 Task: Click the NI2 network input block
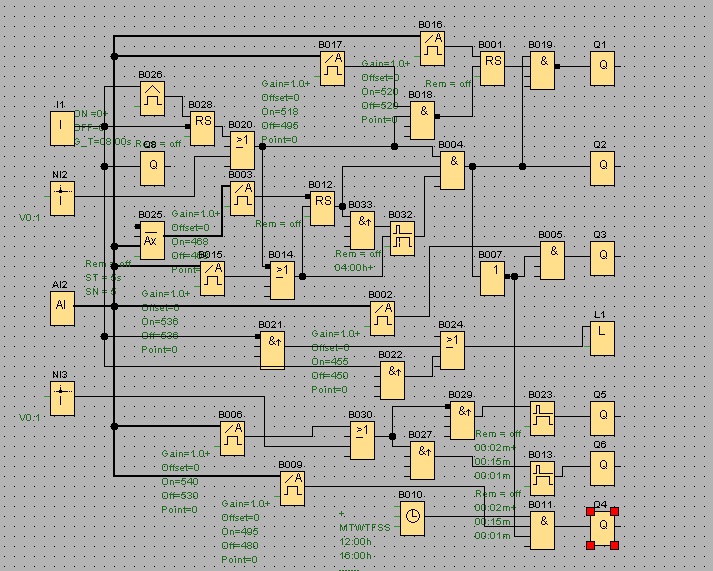click(62, 197)
